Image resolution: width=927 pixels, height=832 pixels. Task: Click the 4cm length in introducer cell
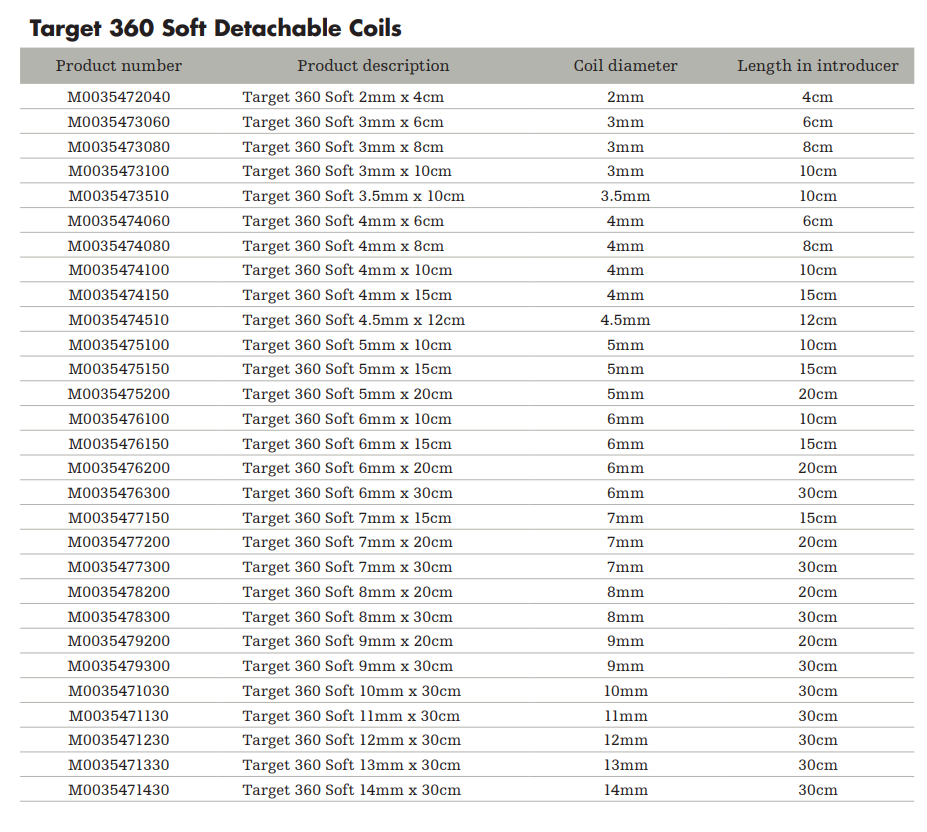point(817,97)
